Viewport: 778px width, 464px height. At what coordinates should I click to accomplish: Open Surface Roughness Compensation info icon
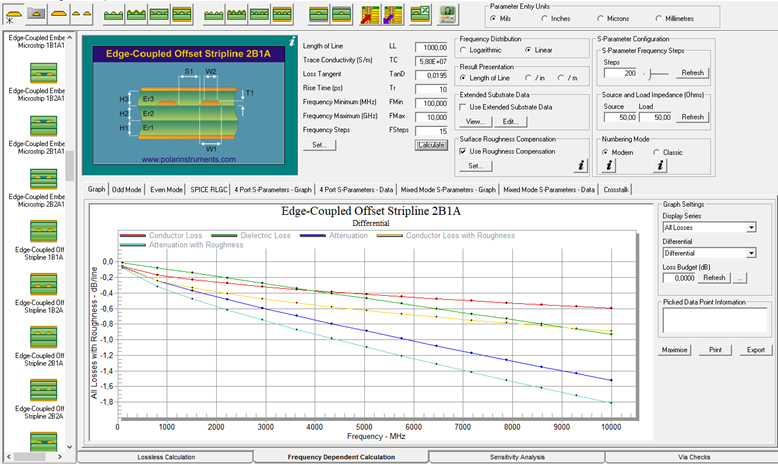click(x=581, y=165)
